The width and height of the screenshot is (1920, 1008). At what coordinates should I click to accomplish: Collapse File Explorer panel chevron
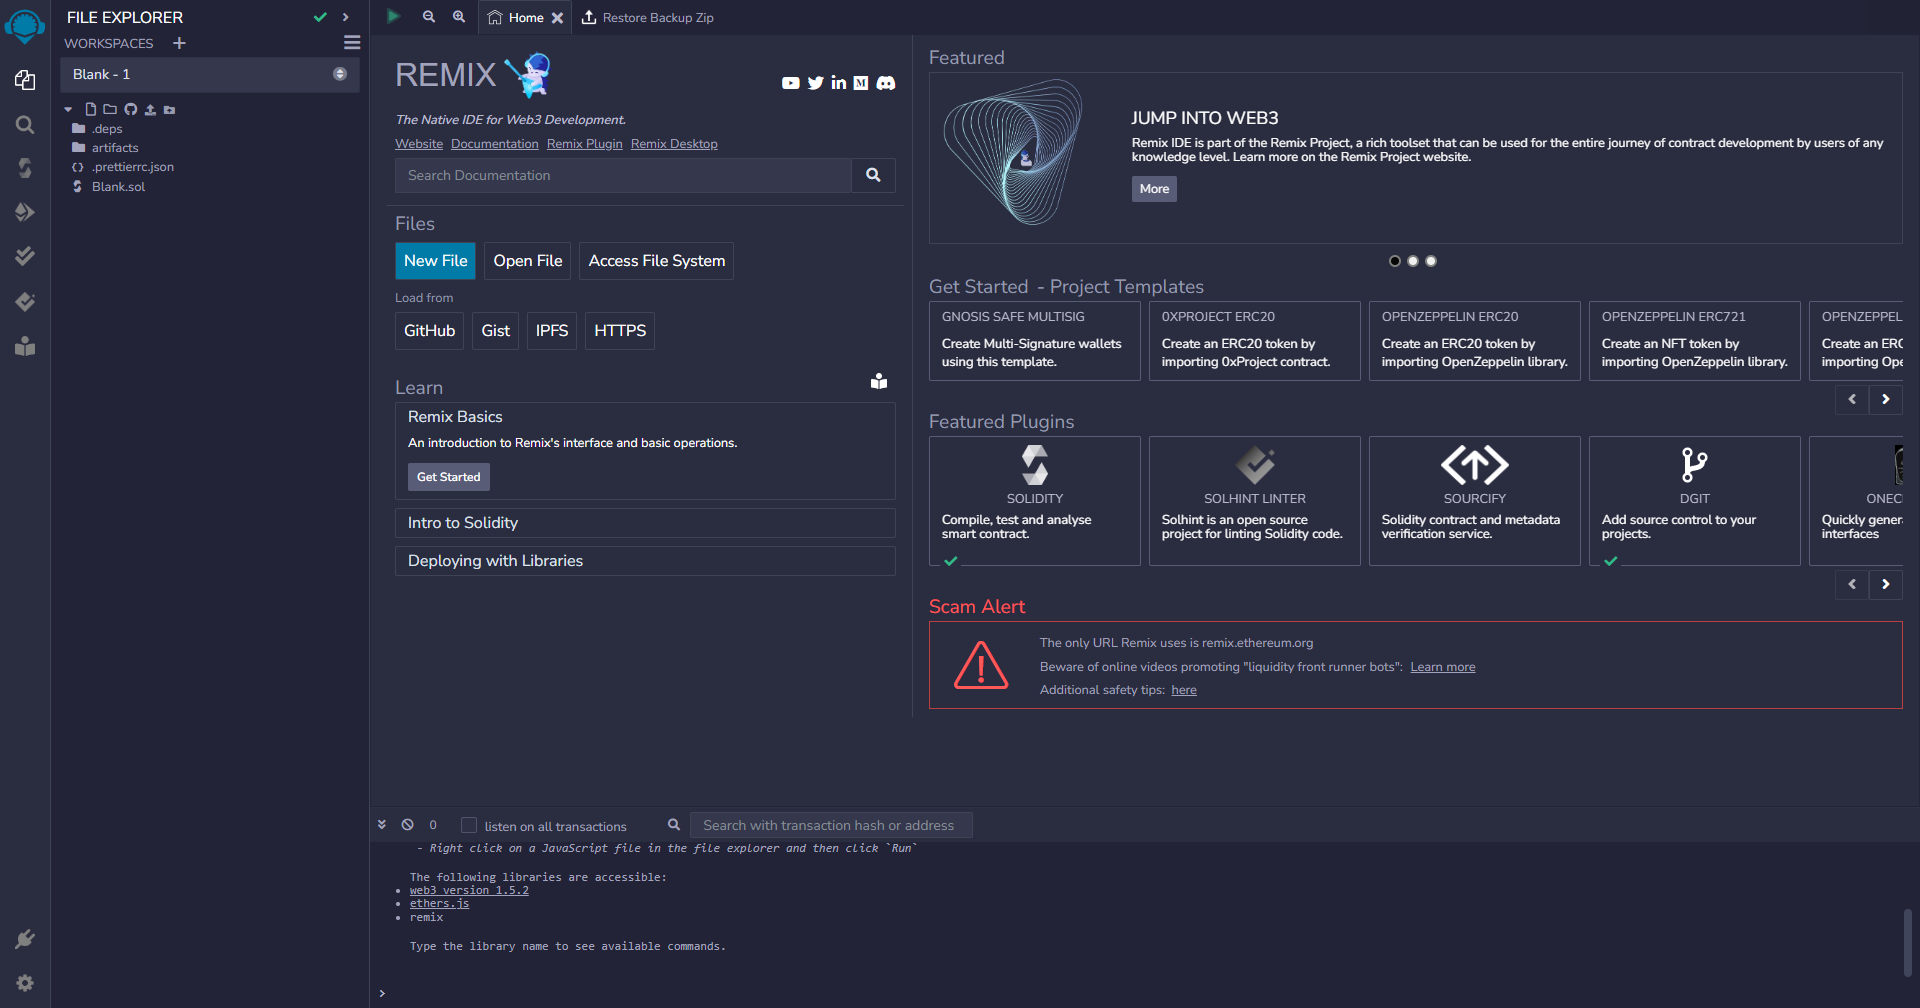tap(346, 17)
